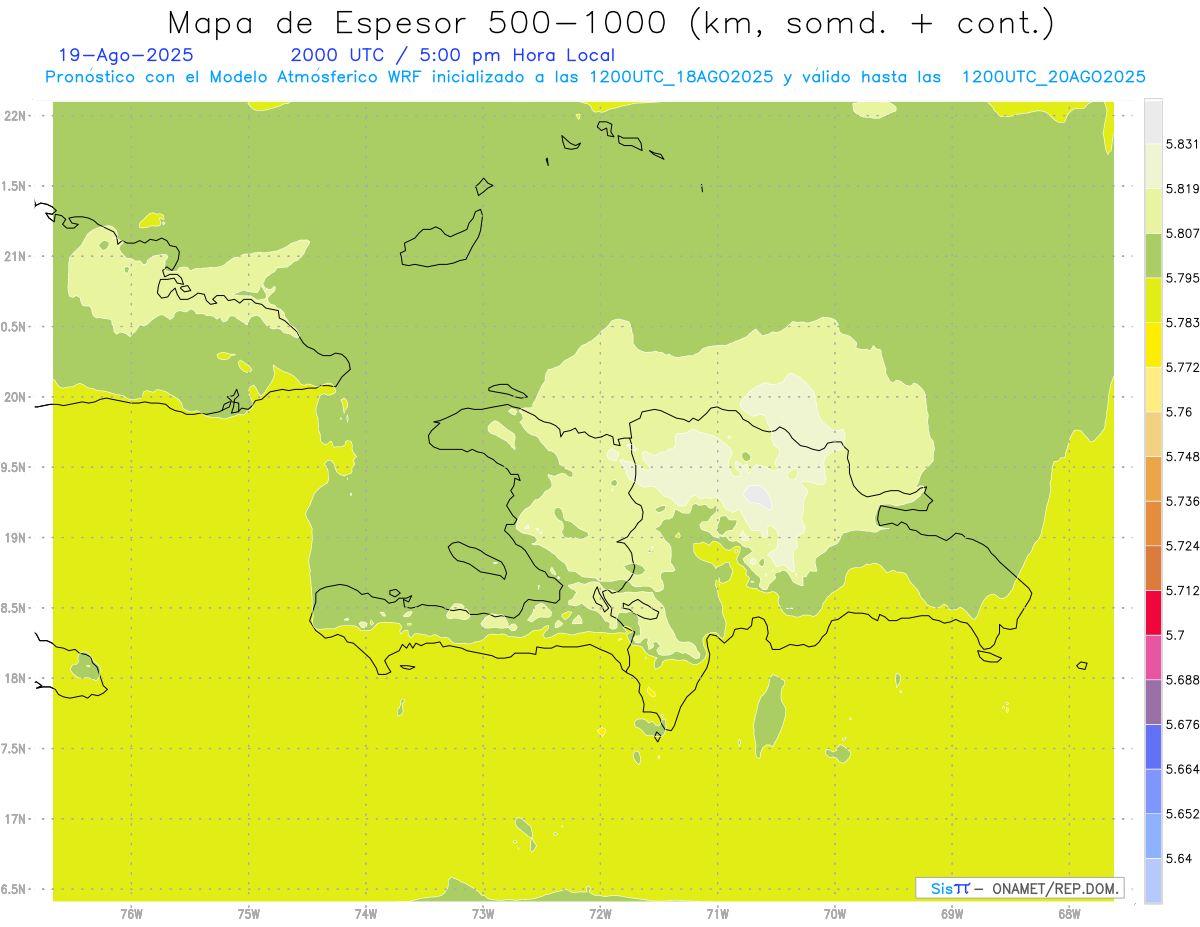
Task: Click the blue legend swatch between 5.664 and 5.676
Action: point(1153,747)
